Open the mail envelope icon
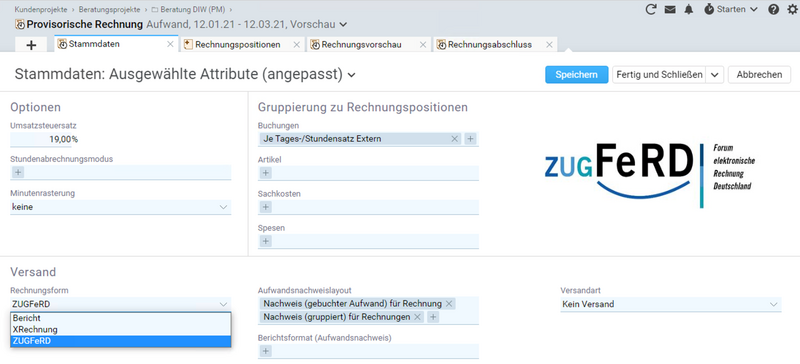Screen dimensions: 800x364 (670, 9)
